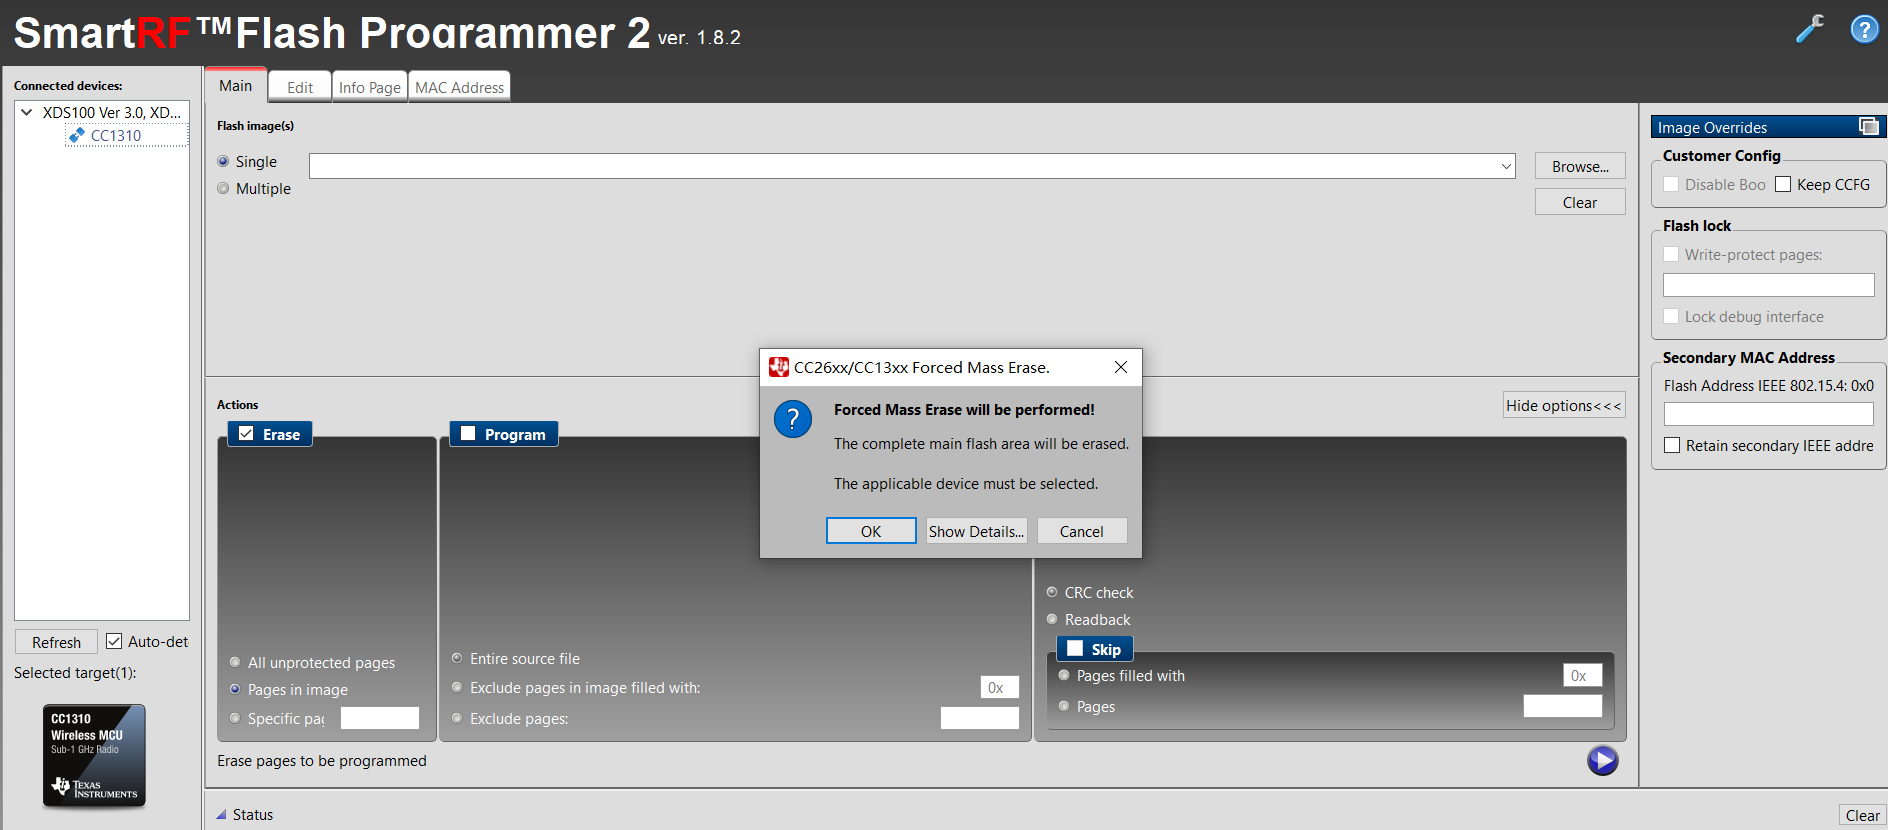Viewport: 1888px width, 830px height.
Task: Open the Edit tab
Action: [x=300, y=87]
